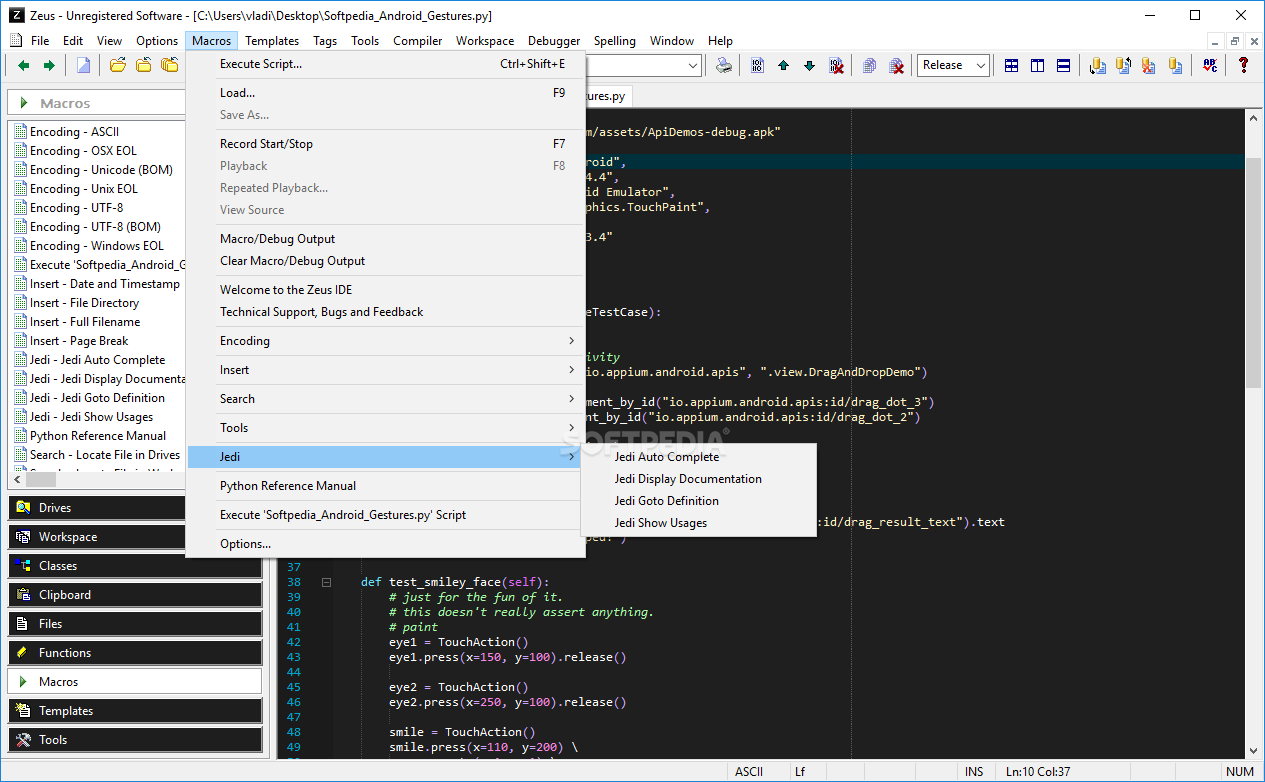This screenshot has width=1265, height=782.
Task: Click the highlighted Jedi submenu entry
Action: point(386,457)
